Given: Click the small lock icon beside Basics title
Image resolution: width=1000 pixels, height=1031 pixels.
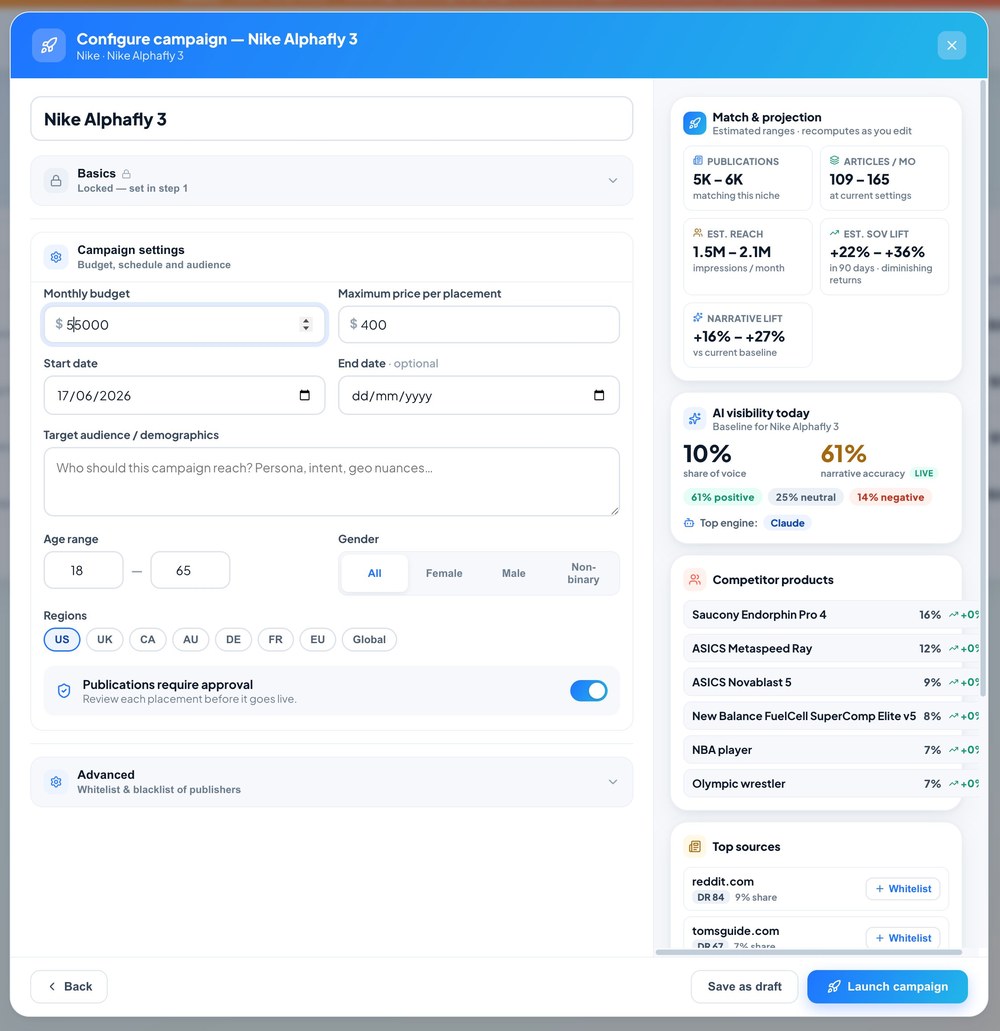Looking at the screenshot, I should [x=126, y=174].
